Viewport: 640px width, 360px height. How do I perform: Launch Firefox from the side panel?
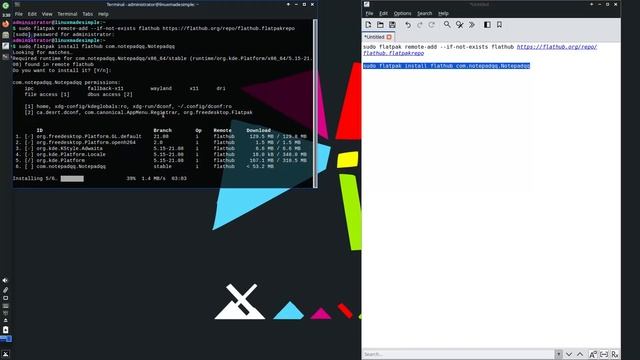pos(6,24)
